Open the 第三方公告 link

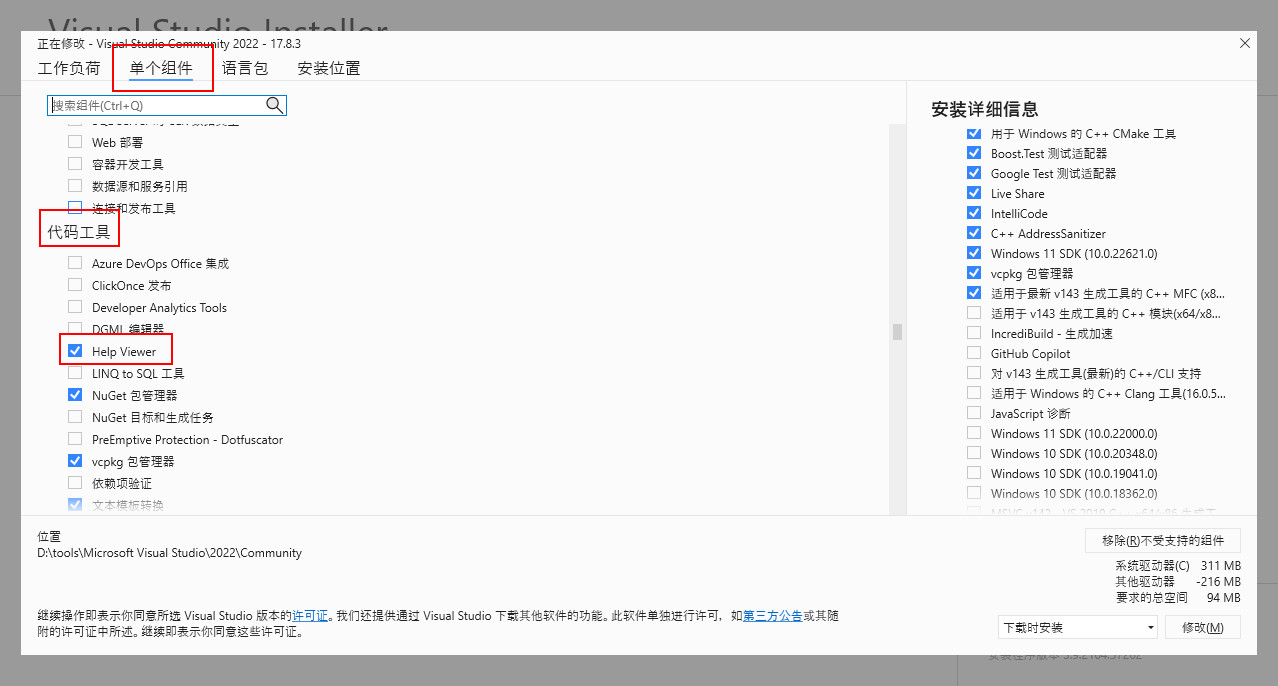tap(772, 616)
